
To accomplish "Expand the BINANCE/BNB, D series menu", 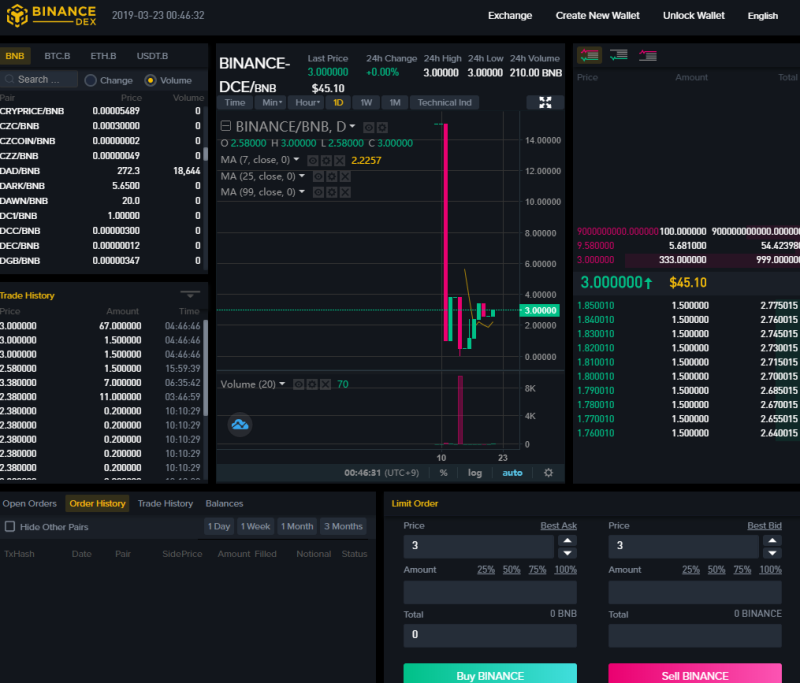I will pos(353,126).
